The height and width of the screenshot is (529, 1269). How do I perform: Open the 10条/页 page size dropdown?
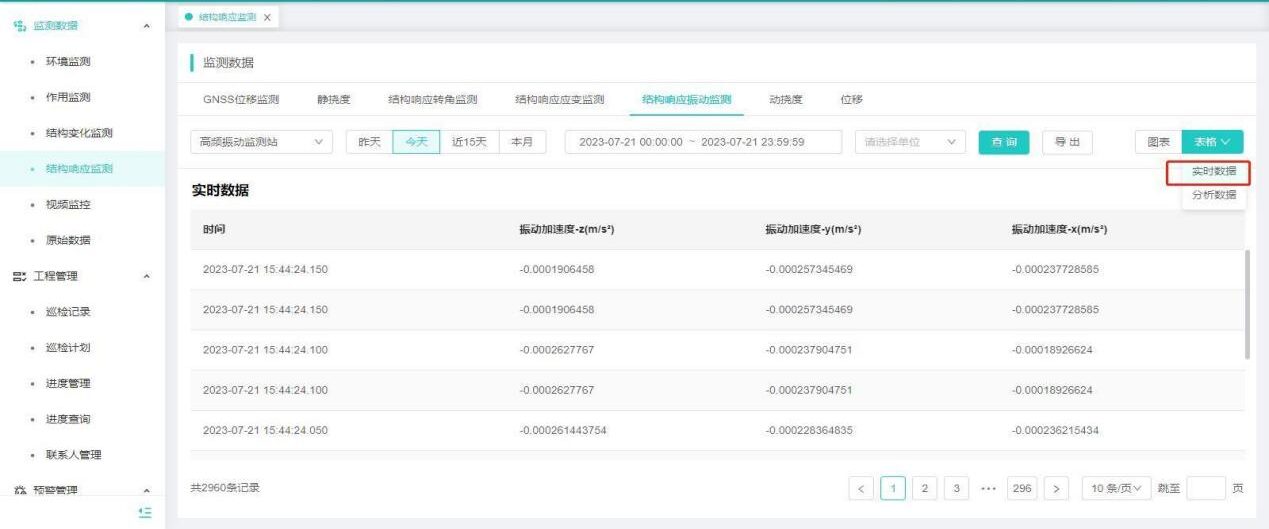tap(1117, 487)
